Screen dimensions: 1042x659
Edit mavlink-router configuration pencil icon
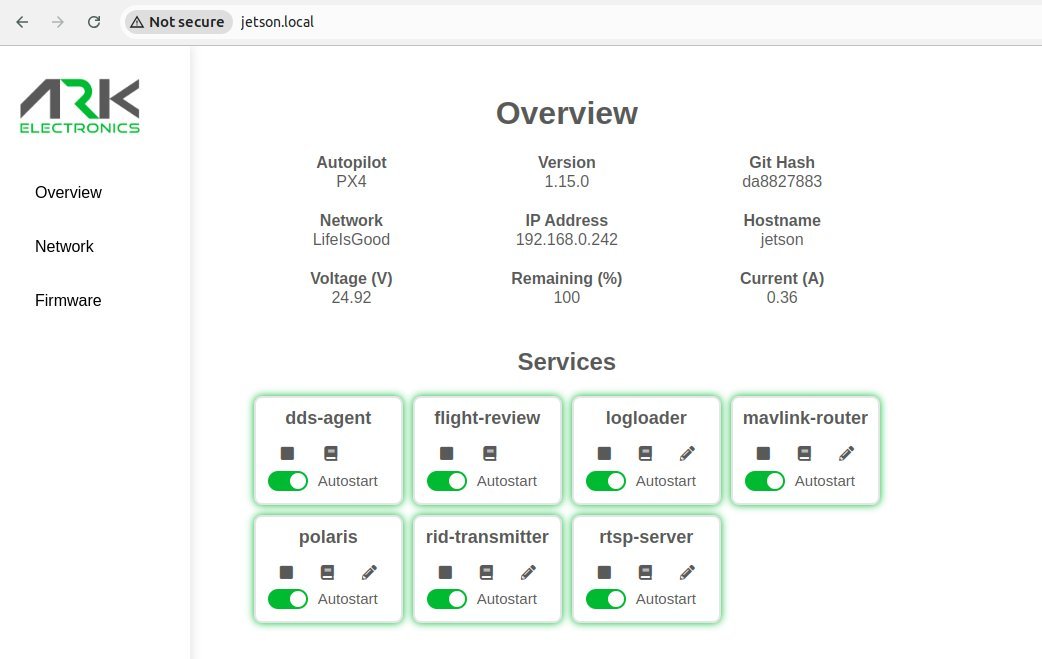(x=846, y=453)
